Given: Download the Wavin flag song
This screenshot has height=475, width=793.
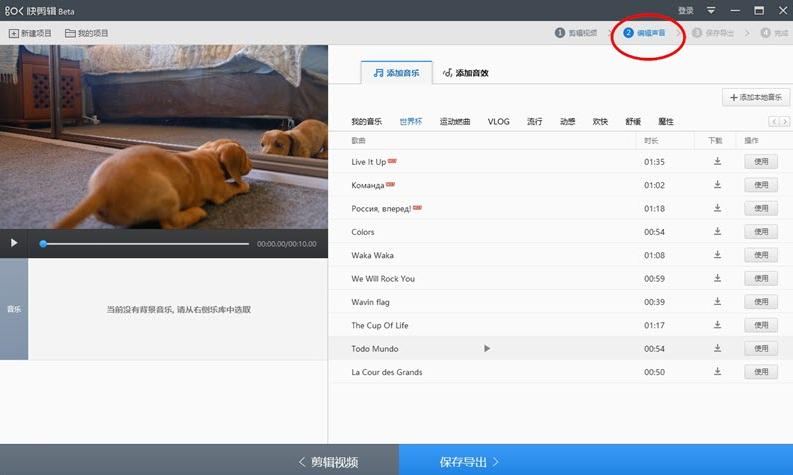Looking at the screenshot, I should (x=717, y=301).
